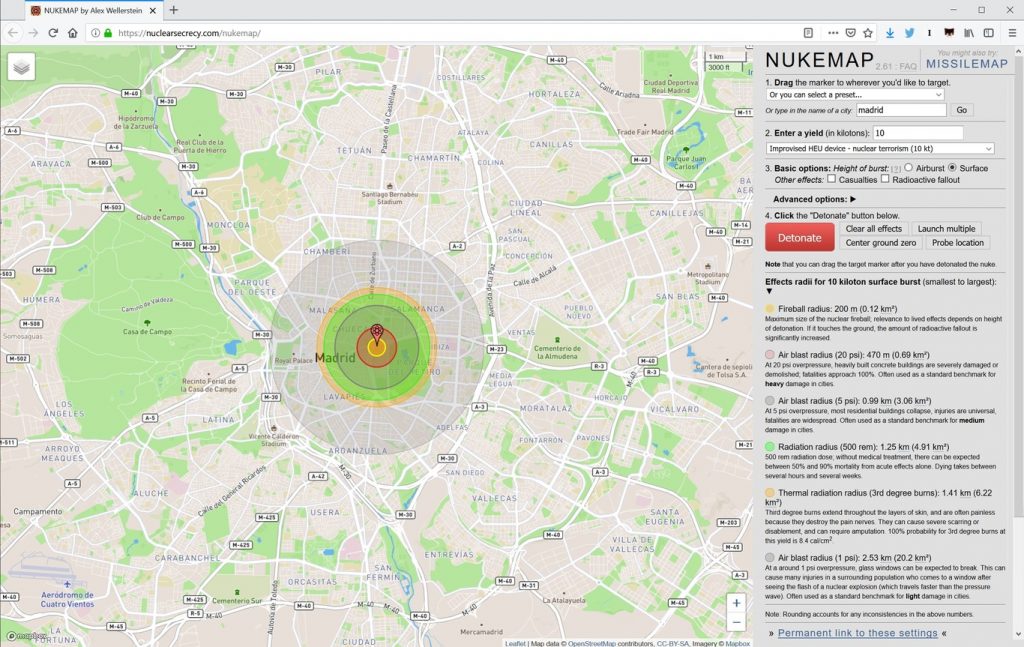
Task: Click the Radiation radius green swatch
Action: [x=770, y=447]
